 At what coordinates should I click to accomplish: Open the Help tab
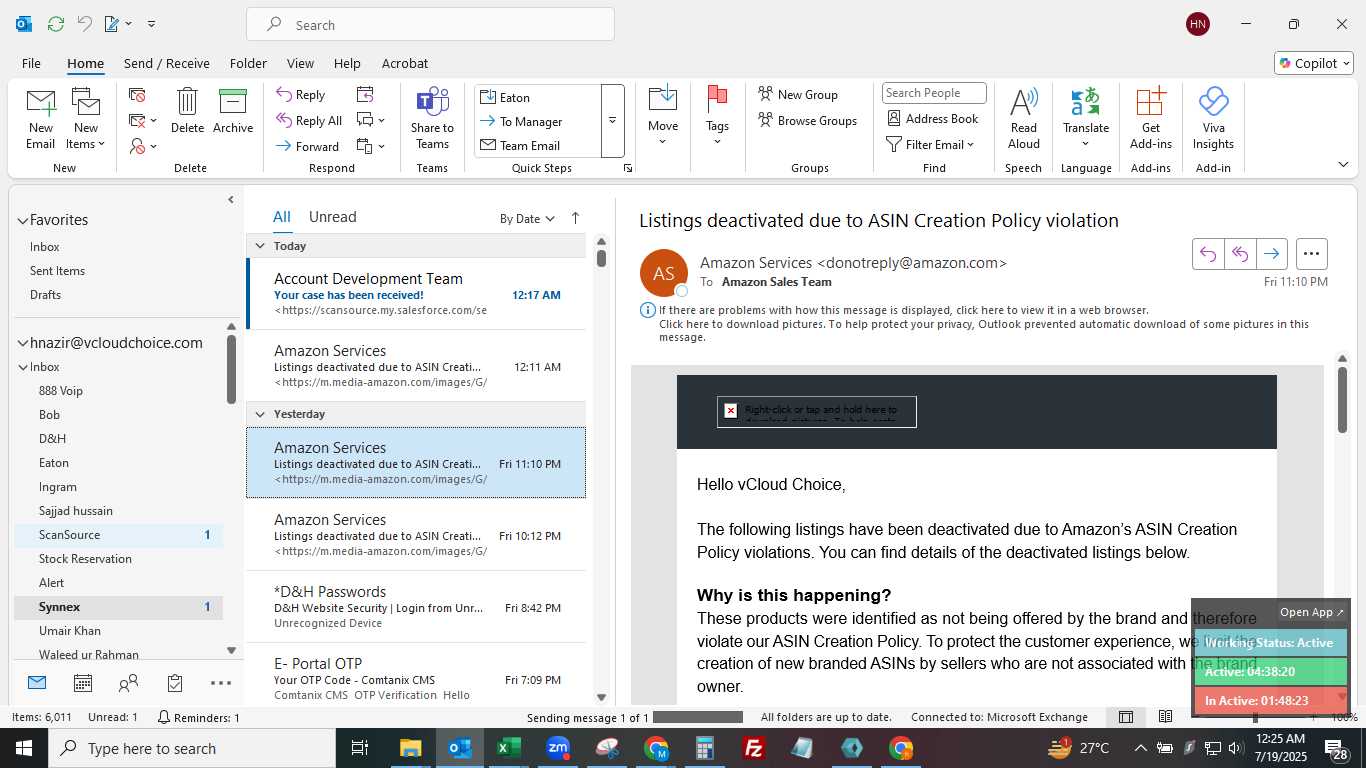347,63
